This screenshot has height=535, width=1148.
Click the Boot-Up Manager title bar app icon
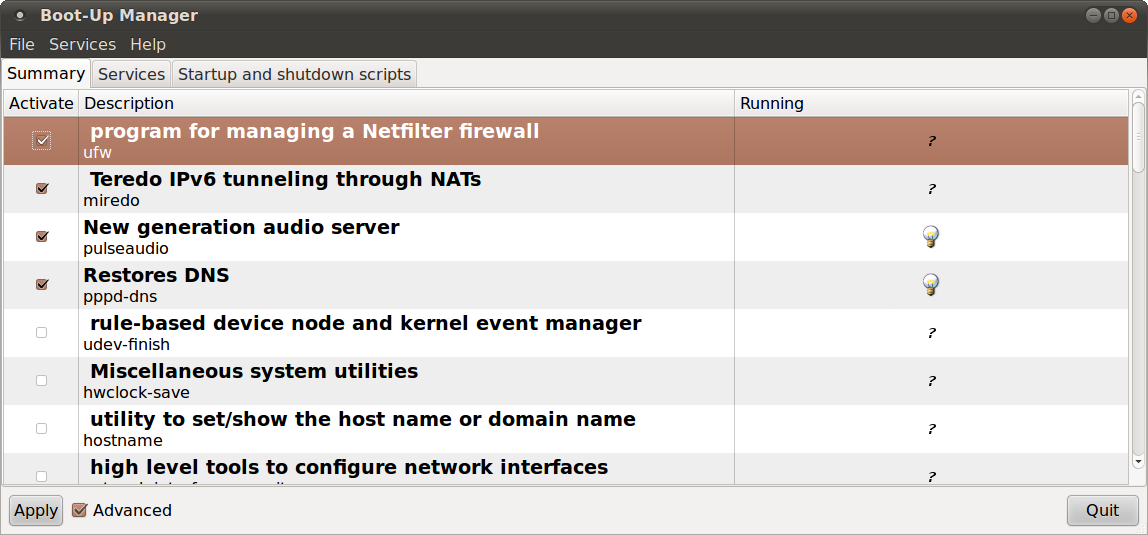pos(20,15)
